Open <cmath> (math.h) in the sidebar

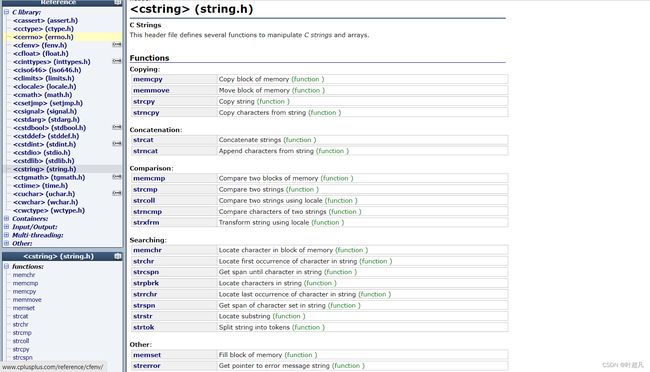pyautogui.click(x=42, y=95)
